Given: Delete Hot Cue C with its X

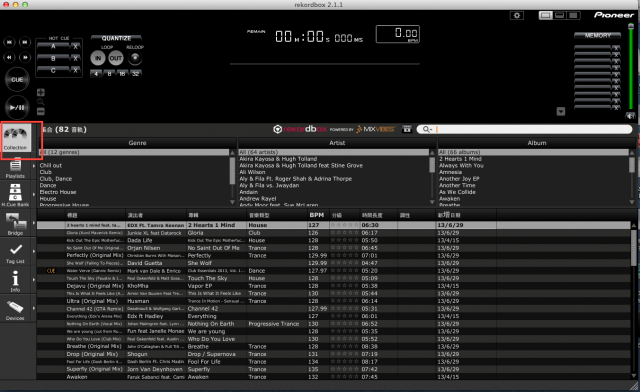Looking at the screenshot, I should coord(75,71).
